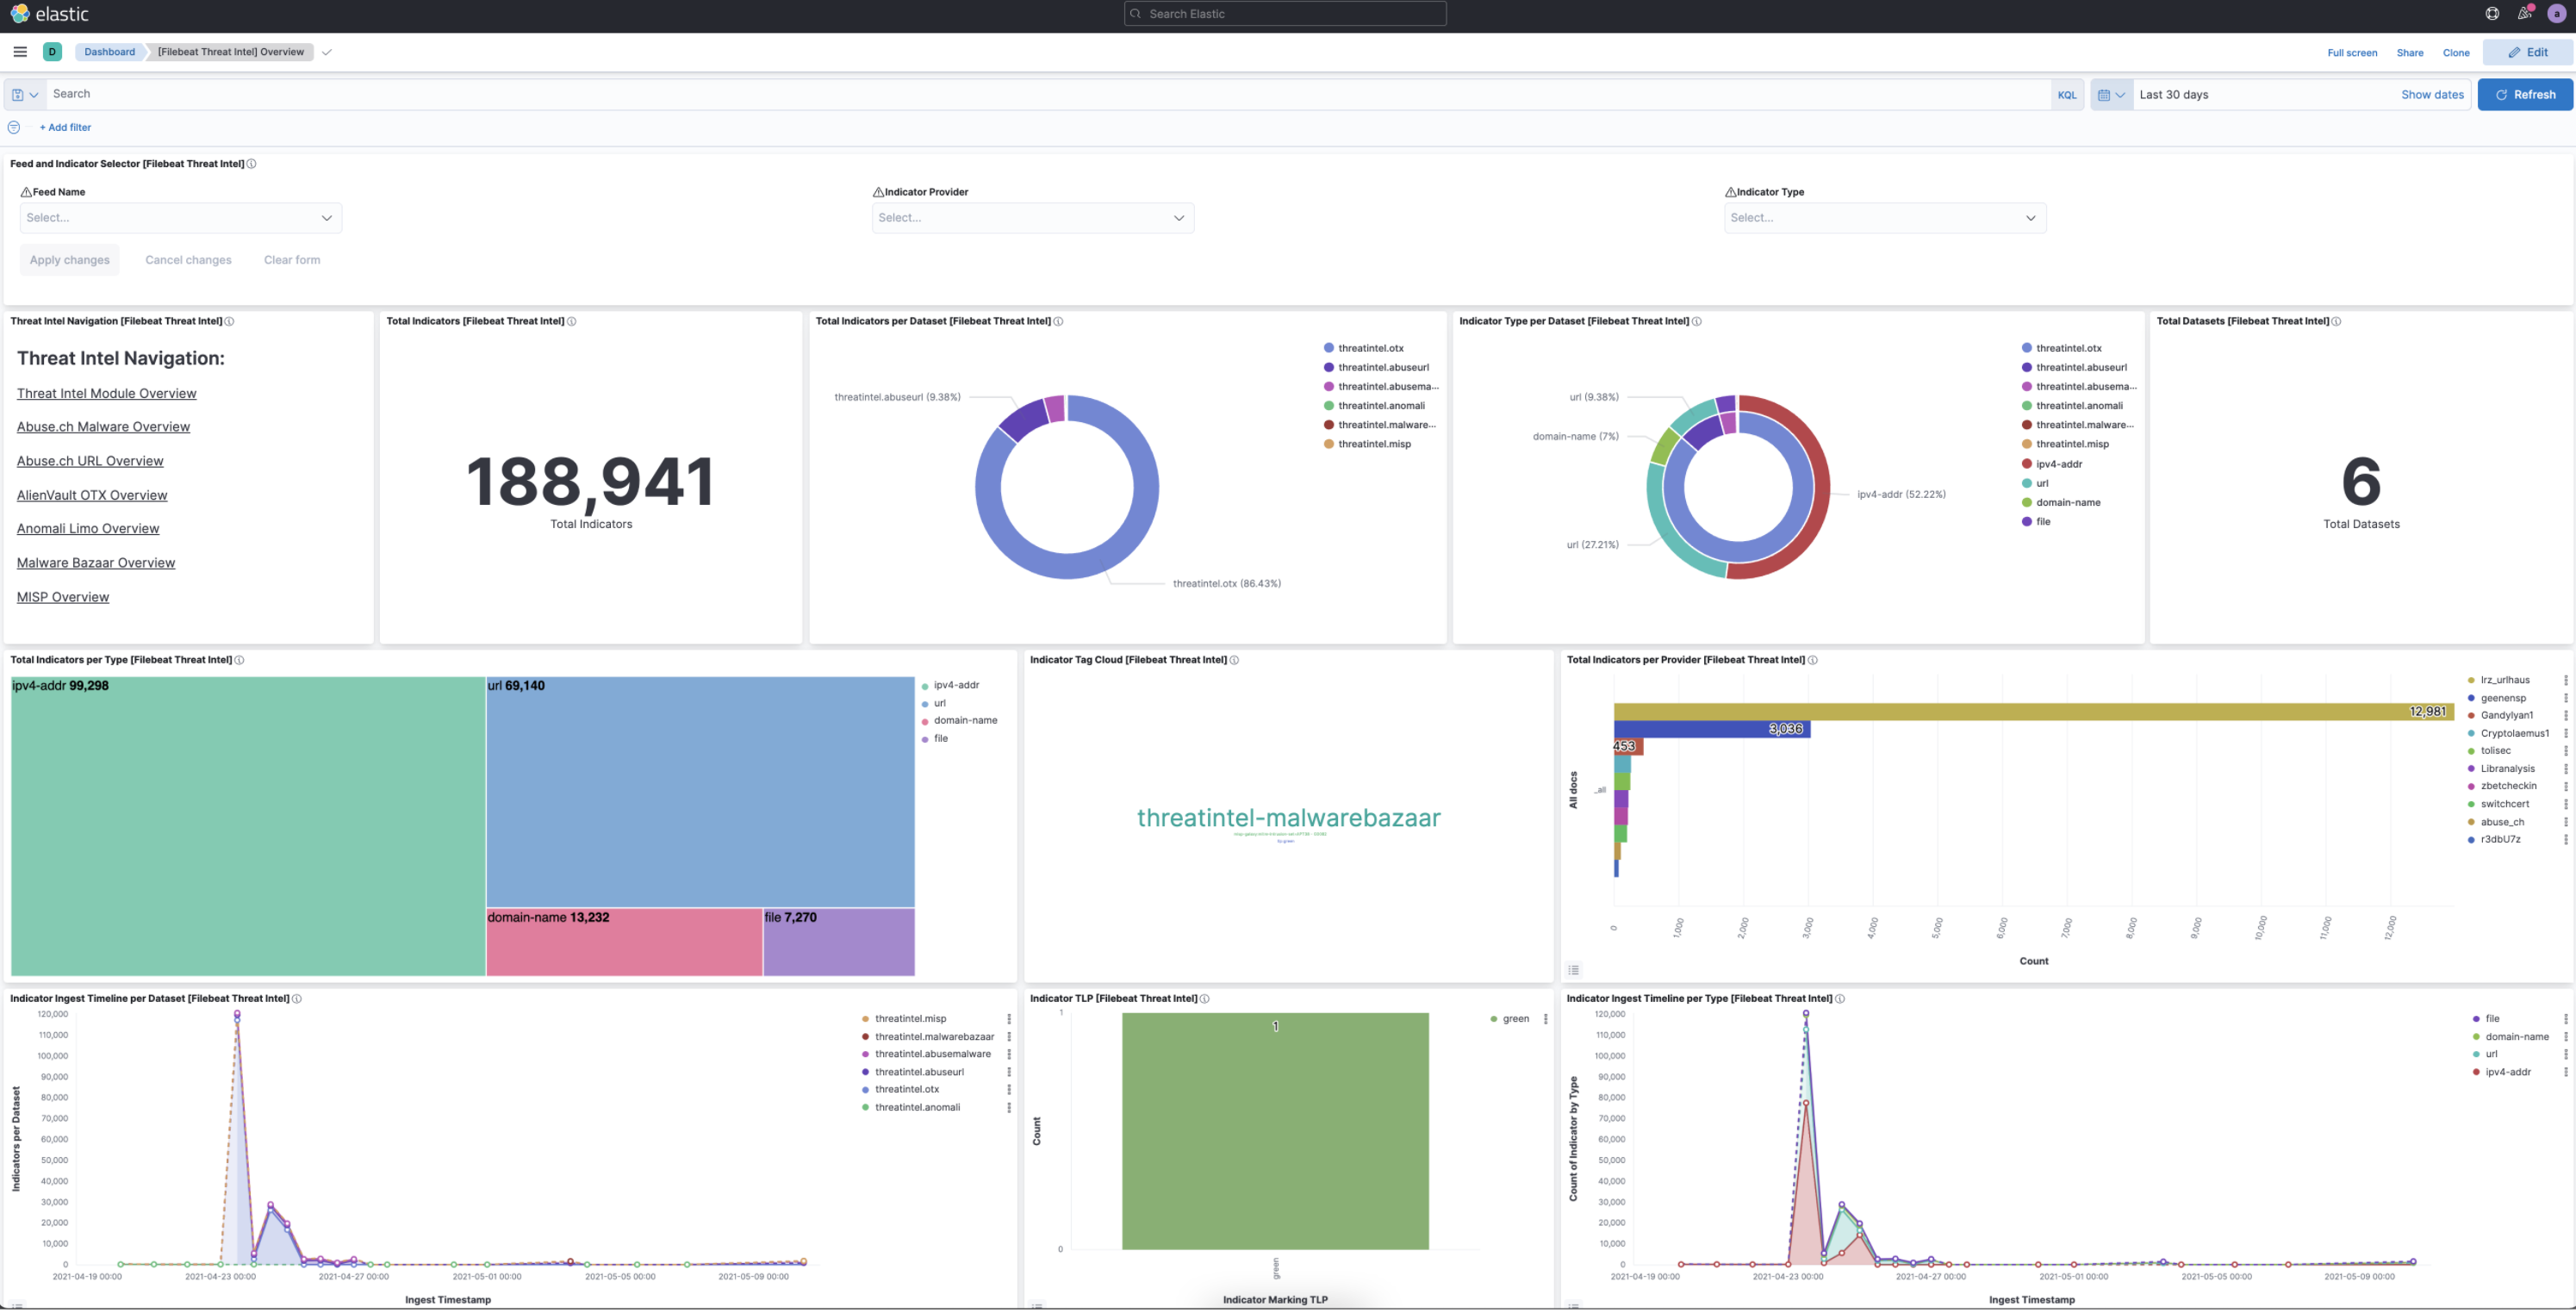
Task: Open the Share menu
Action: pyautogui.click(x=2409, y=53)
